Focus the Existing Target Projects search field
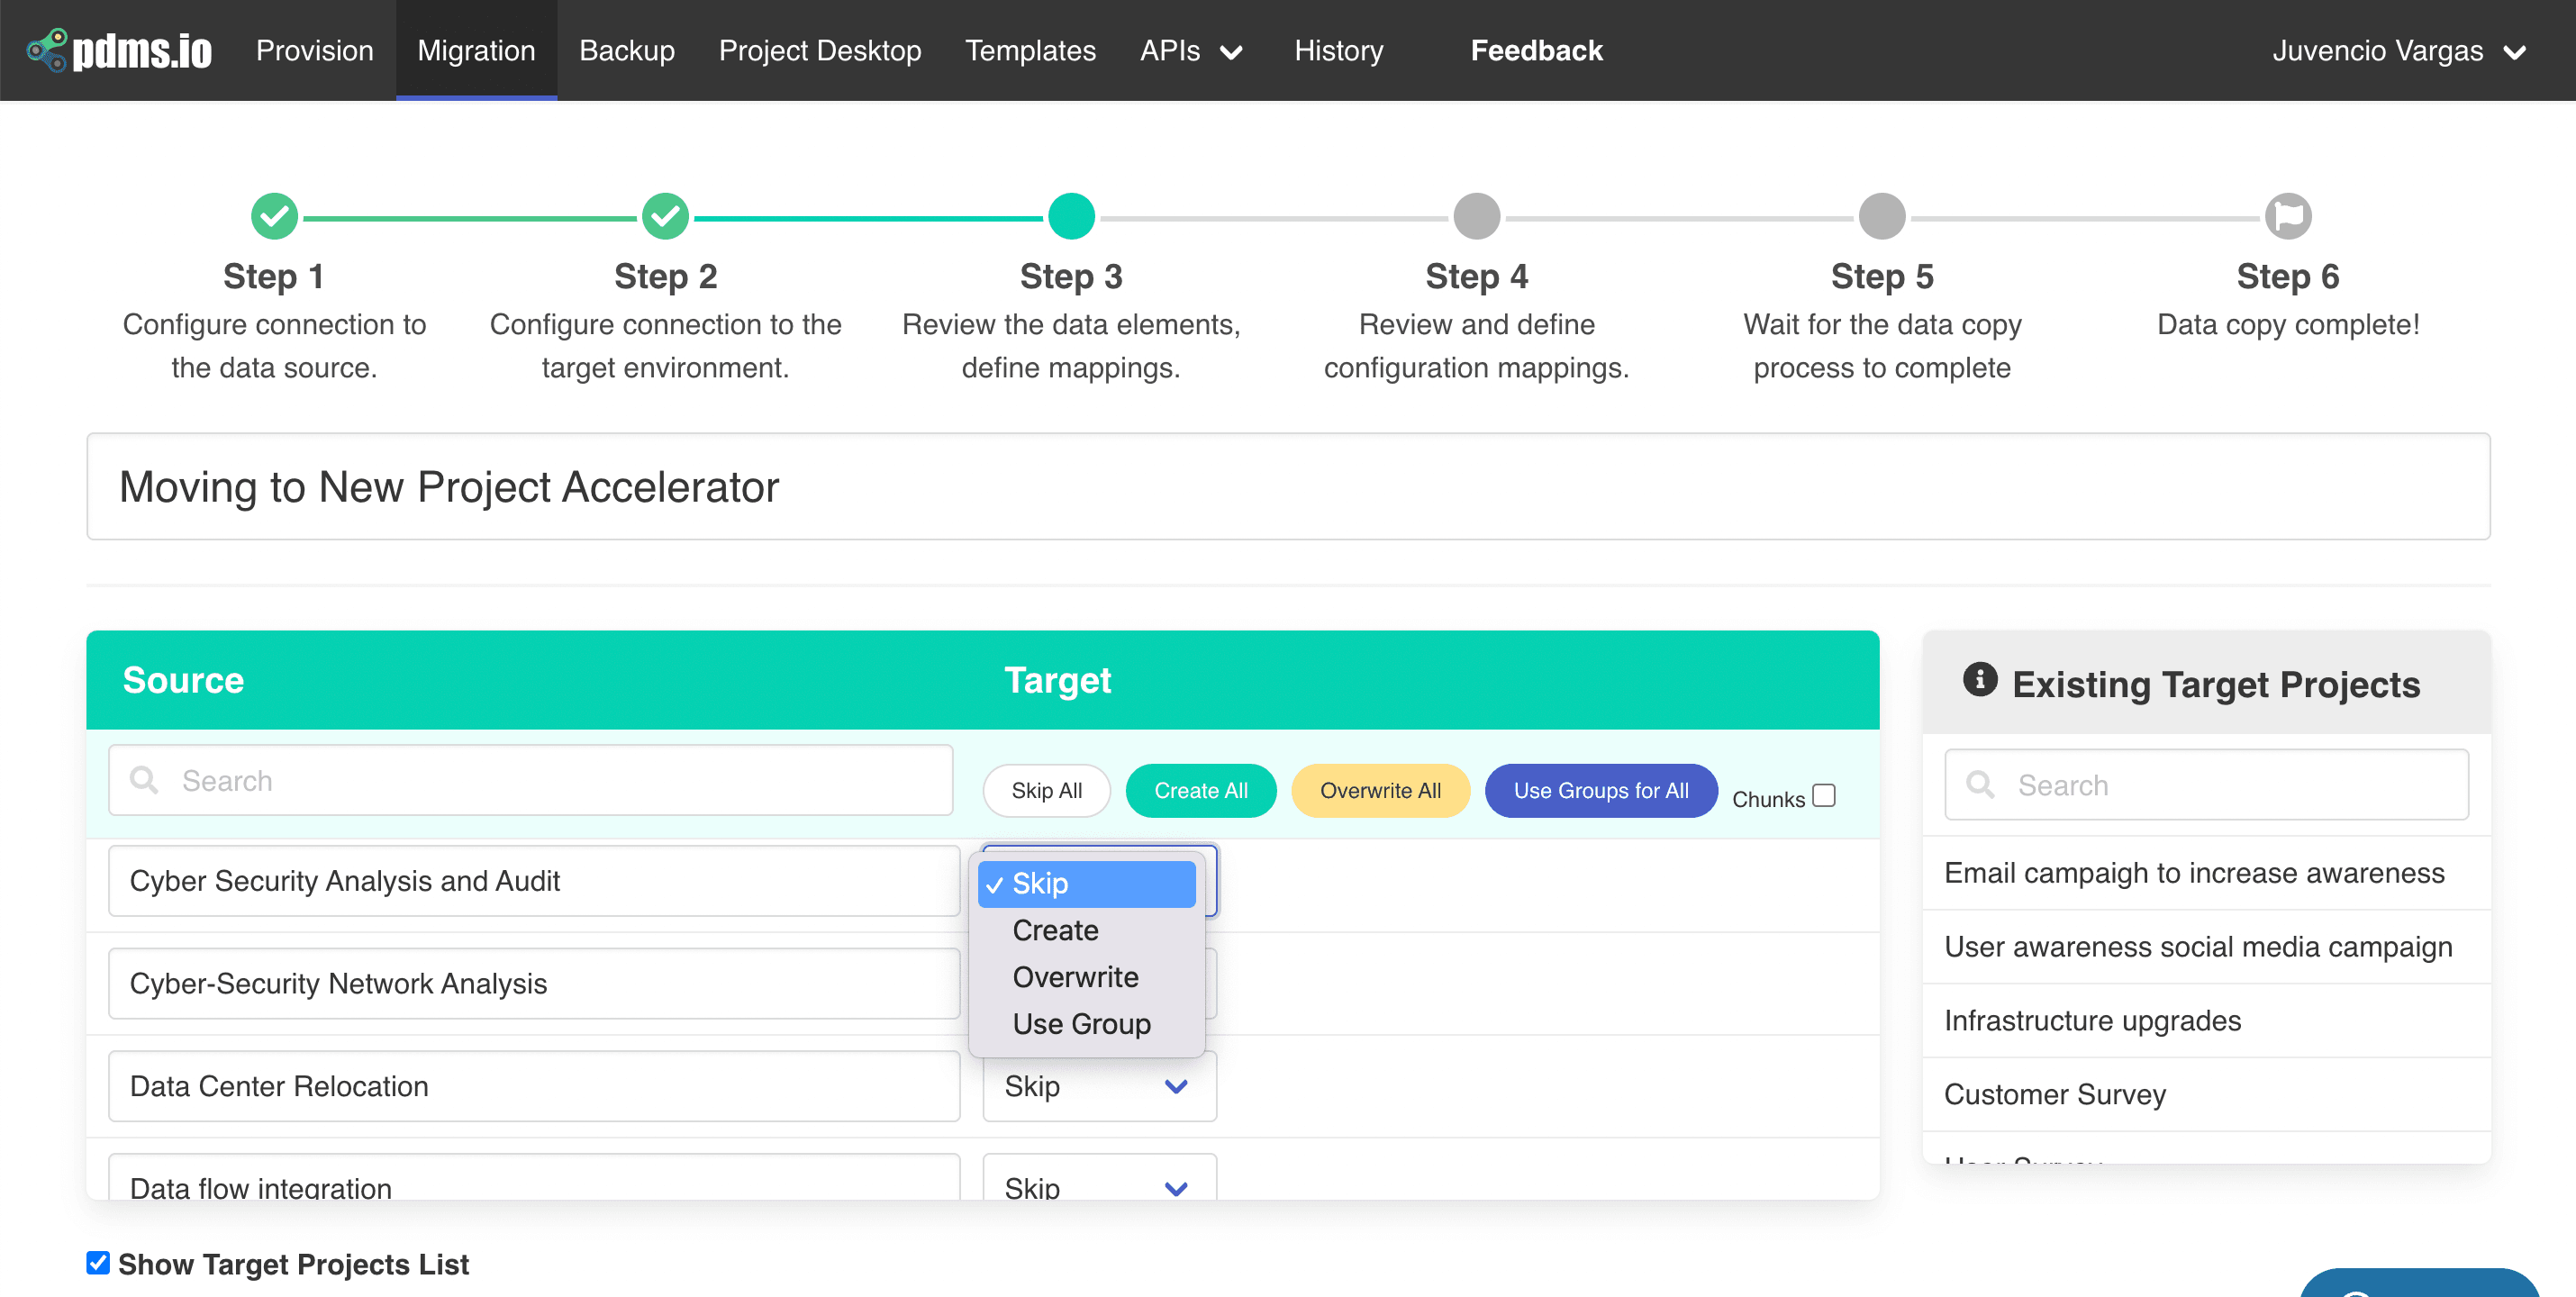Image resolution: width=2576 pixels, height=1297 pixels. 2206,785
